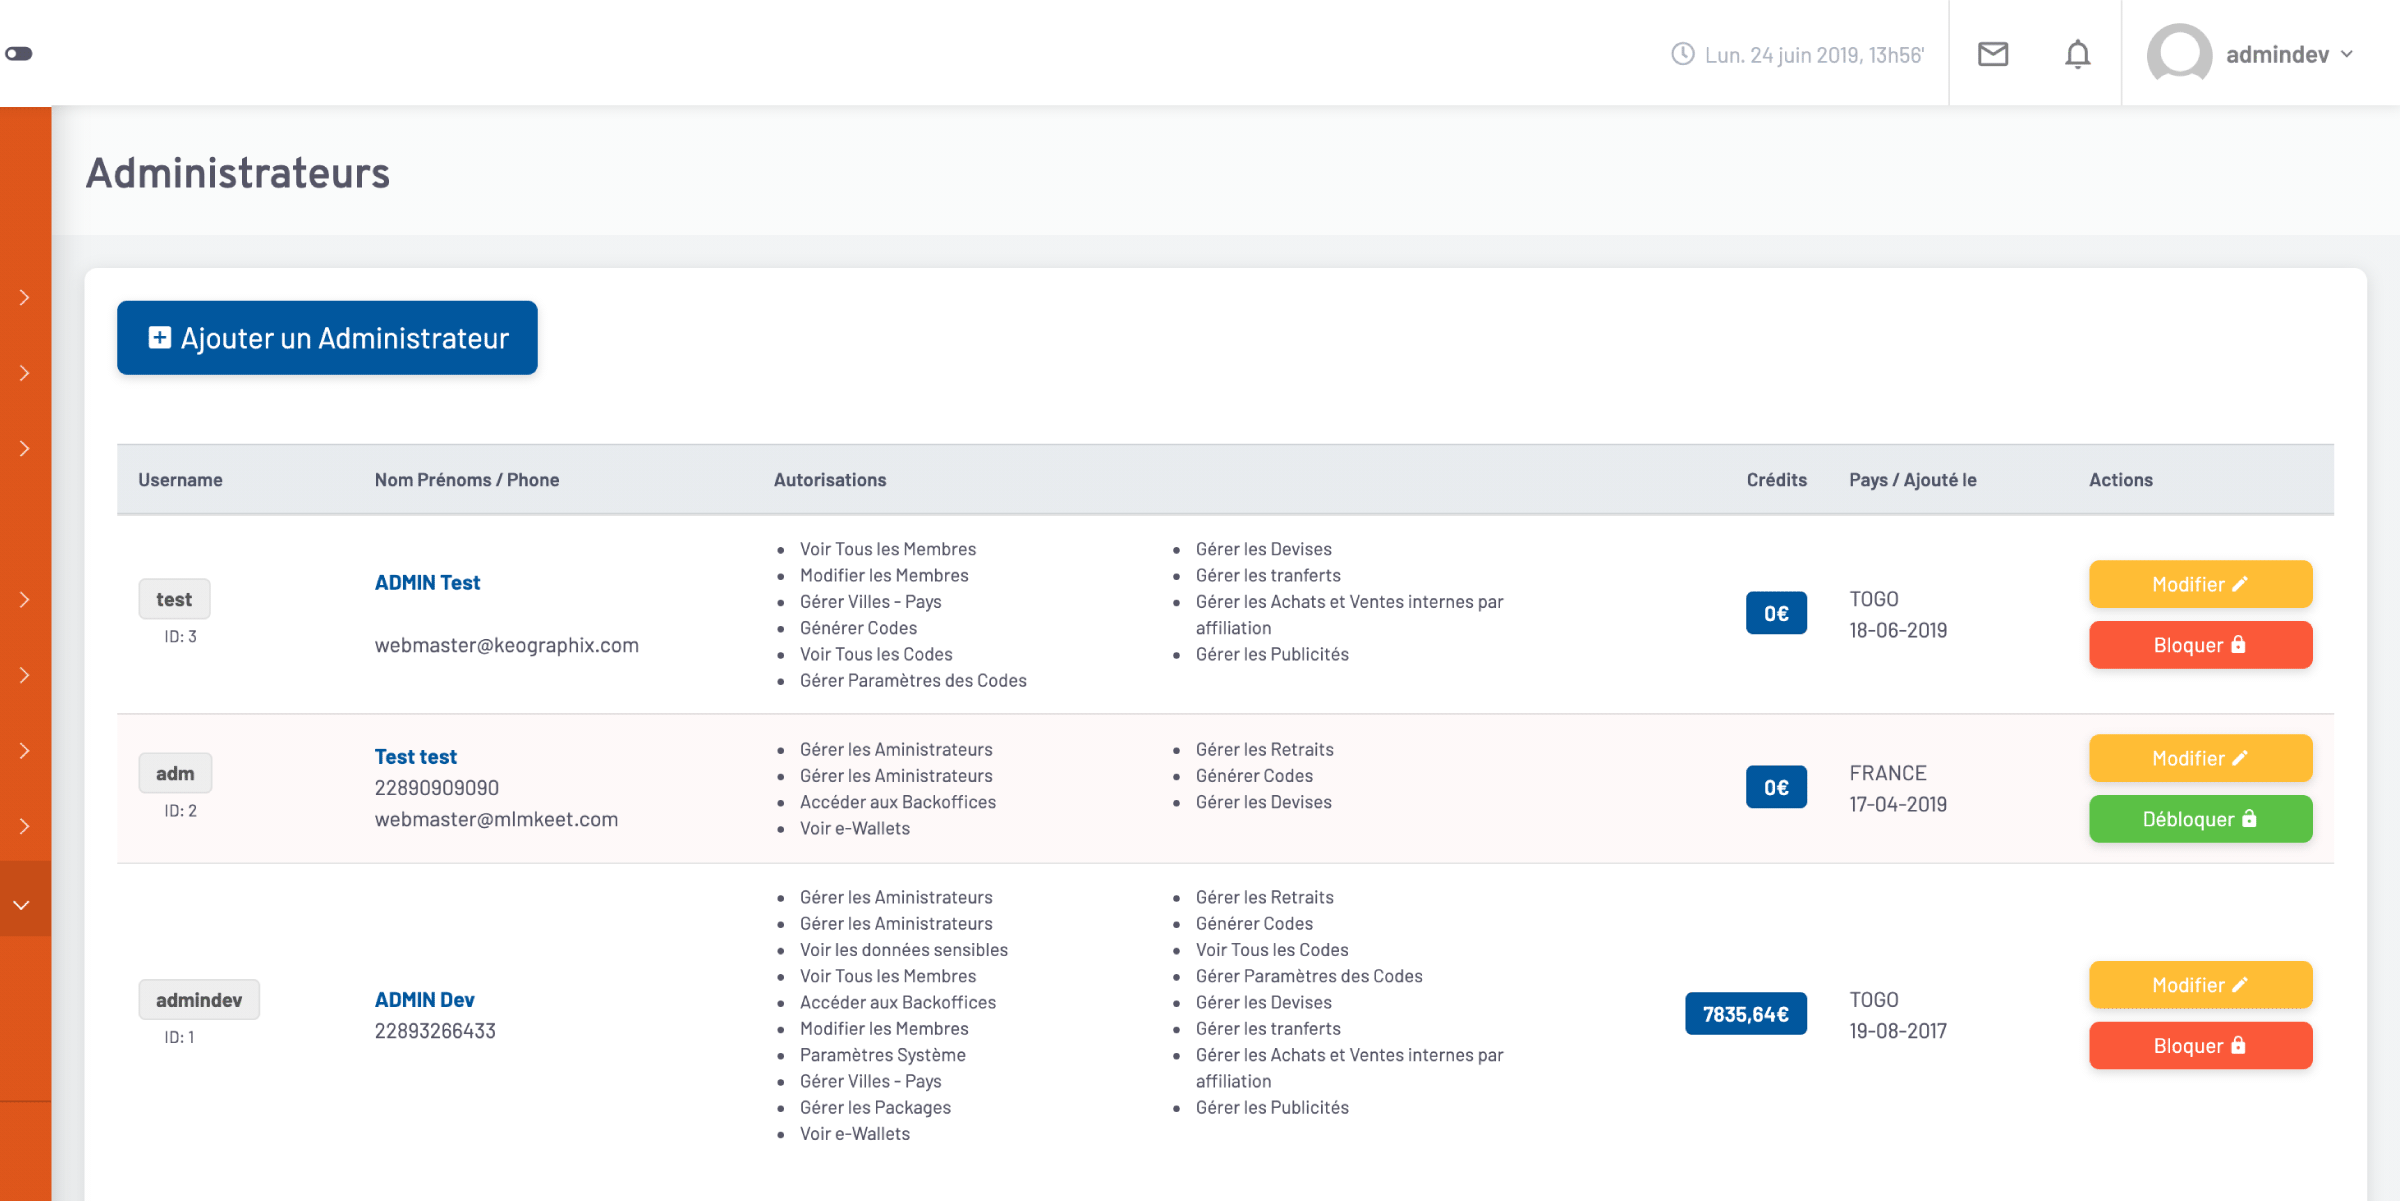Click the lock icon on admindev's Bloquer button
Image resolution: width=2400 pixels, height=1201 pixels.
pyautogui.click(x=2240, y=1046)
